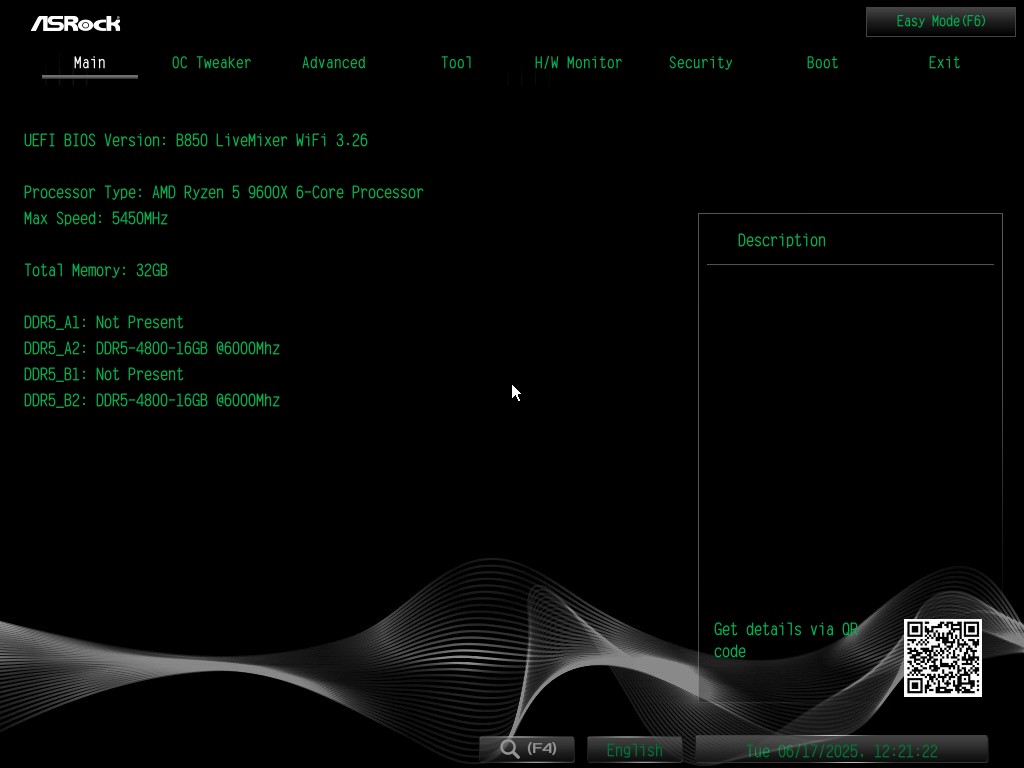Click DDR5_B2 memory slot row
This screenshot has width=1024, height=768.
coord(152,400)
